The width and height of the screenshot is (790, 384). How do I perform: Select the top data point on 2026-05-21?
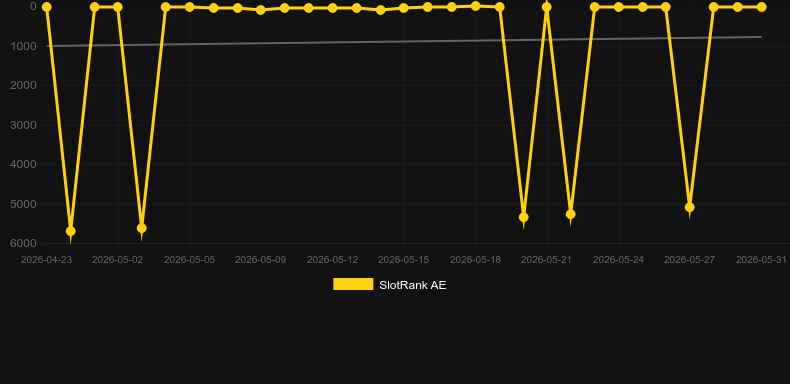click(547, 7)
